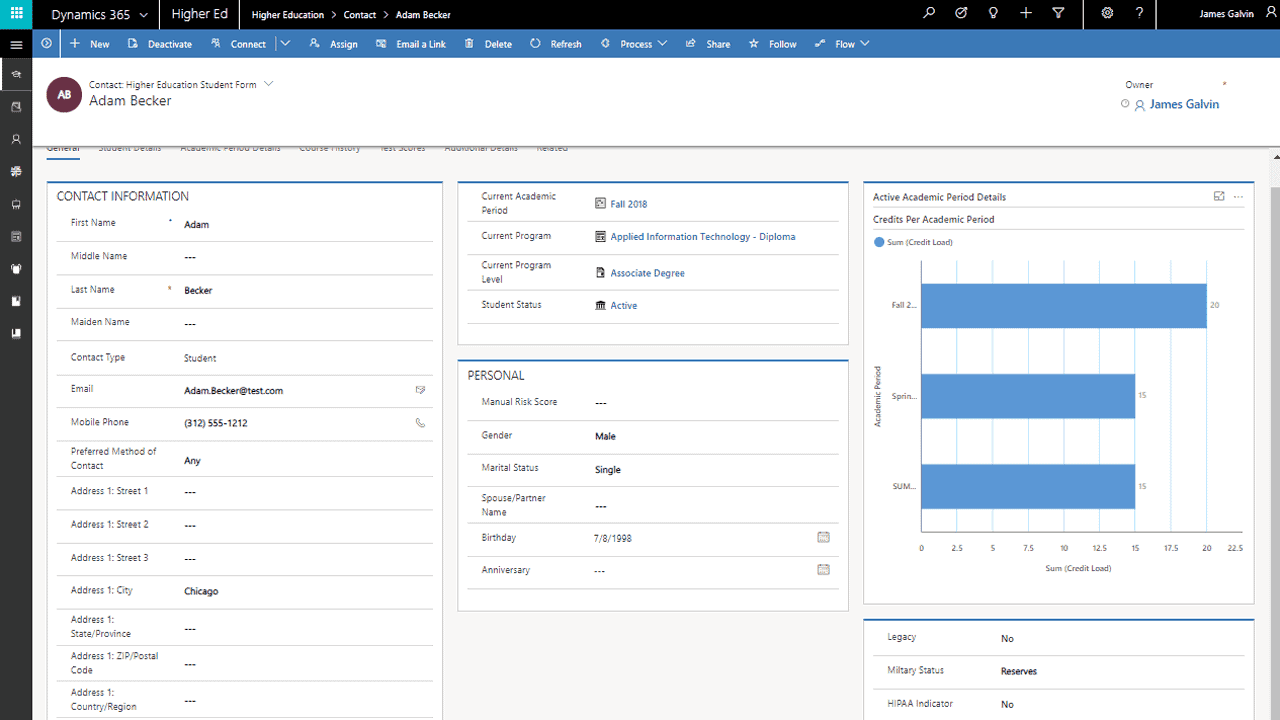
Task: Click the help question mark icon
Action: 1139,14
